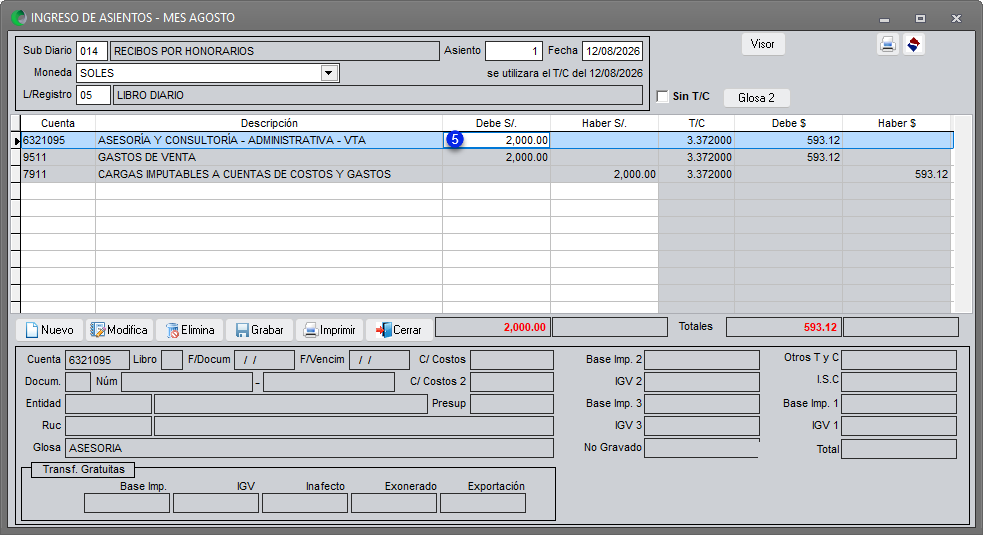Image resolution: width=983 pixels, height=535 pixels.
Task: Delete the entry with Elimina button
Action: click(189, 330)
